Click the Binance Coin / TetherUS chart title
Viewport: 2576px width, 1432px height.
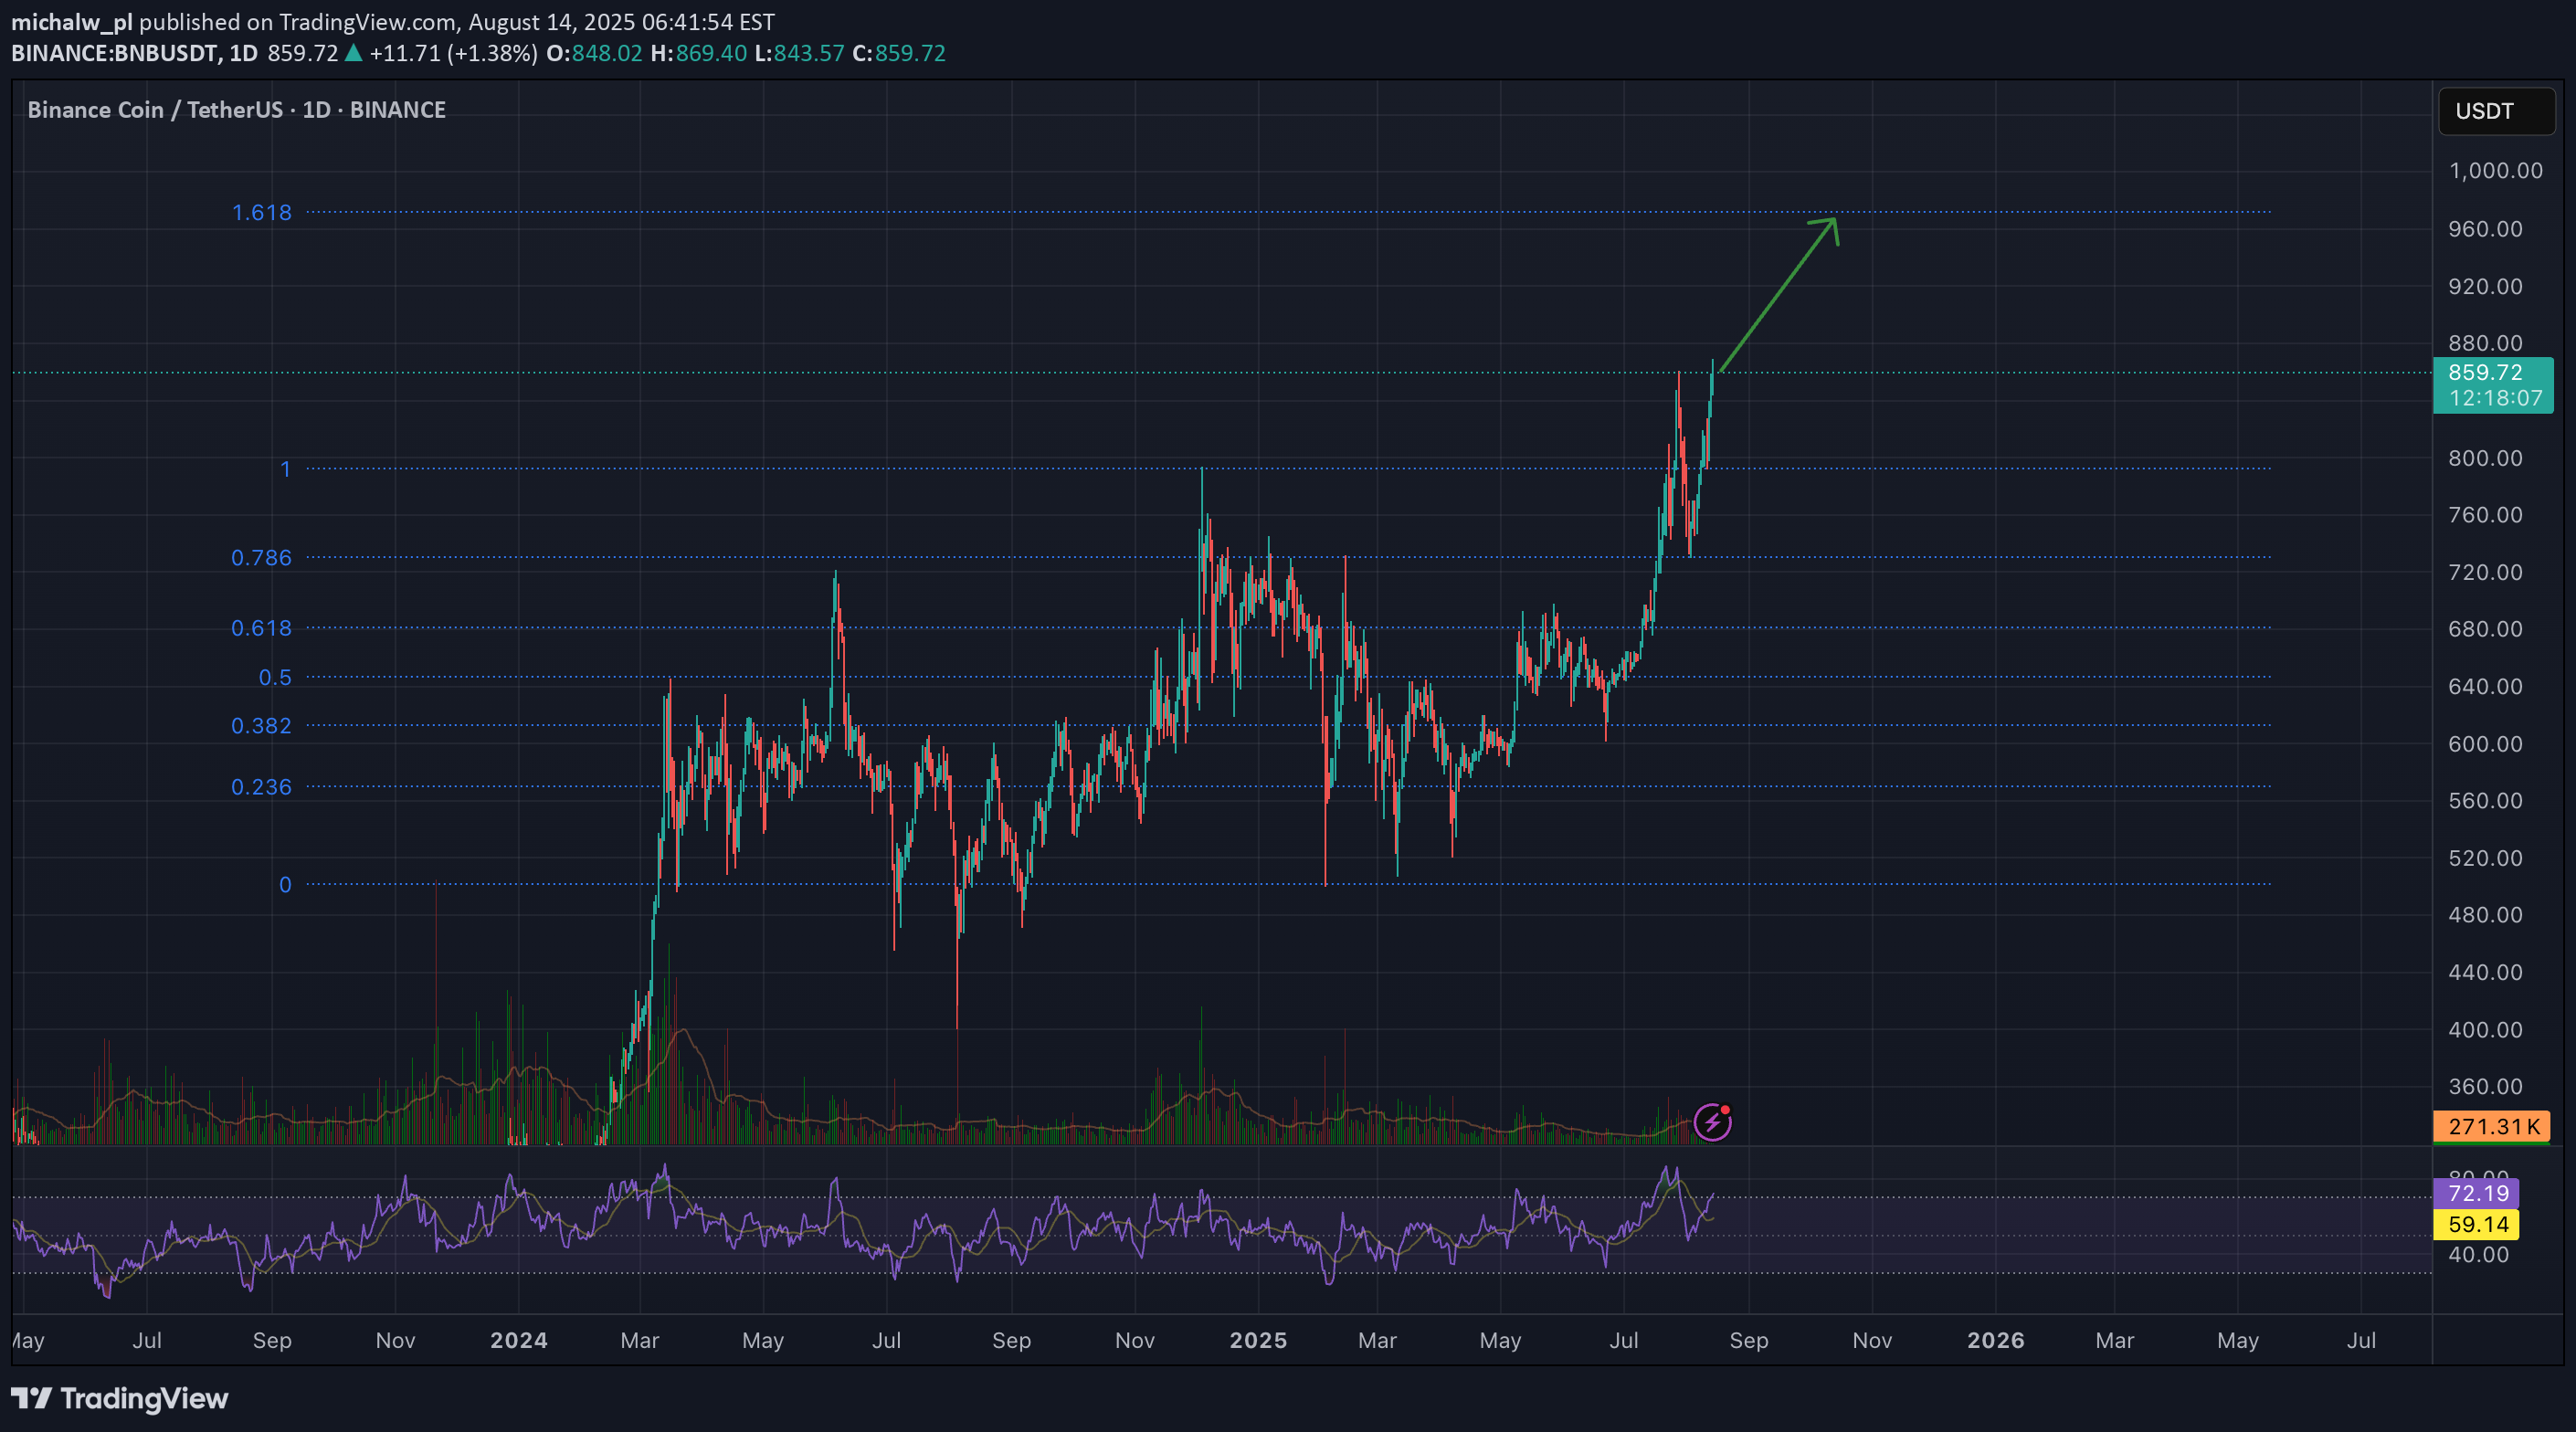coord(236,110)
